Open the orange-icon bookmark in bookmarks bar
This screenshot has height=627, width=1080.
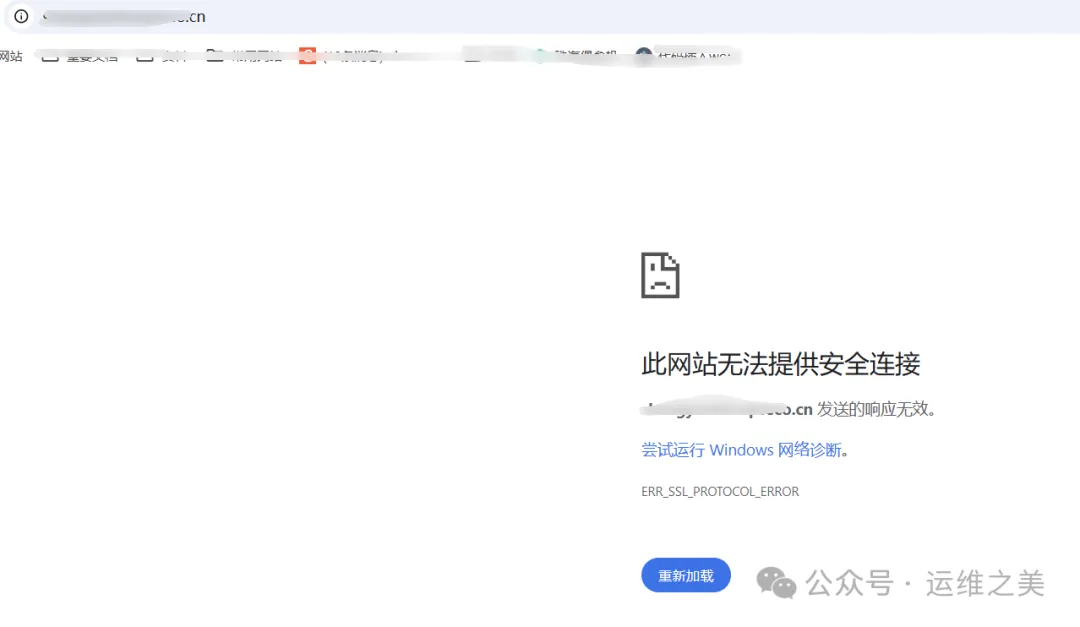point(307,56)
